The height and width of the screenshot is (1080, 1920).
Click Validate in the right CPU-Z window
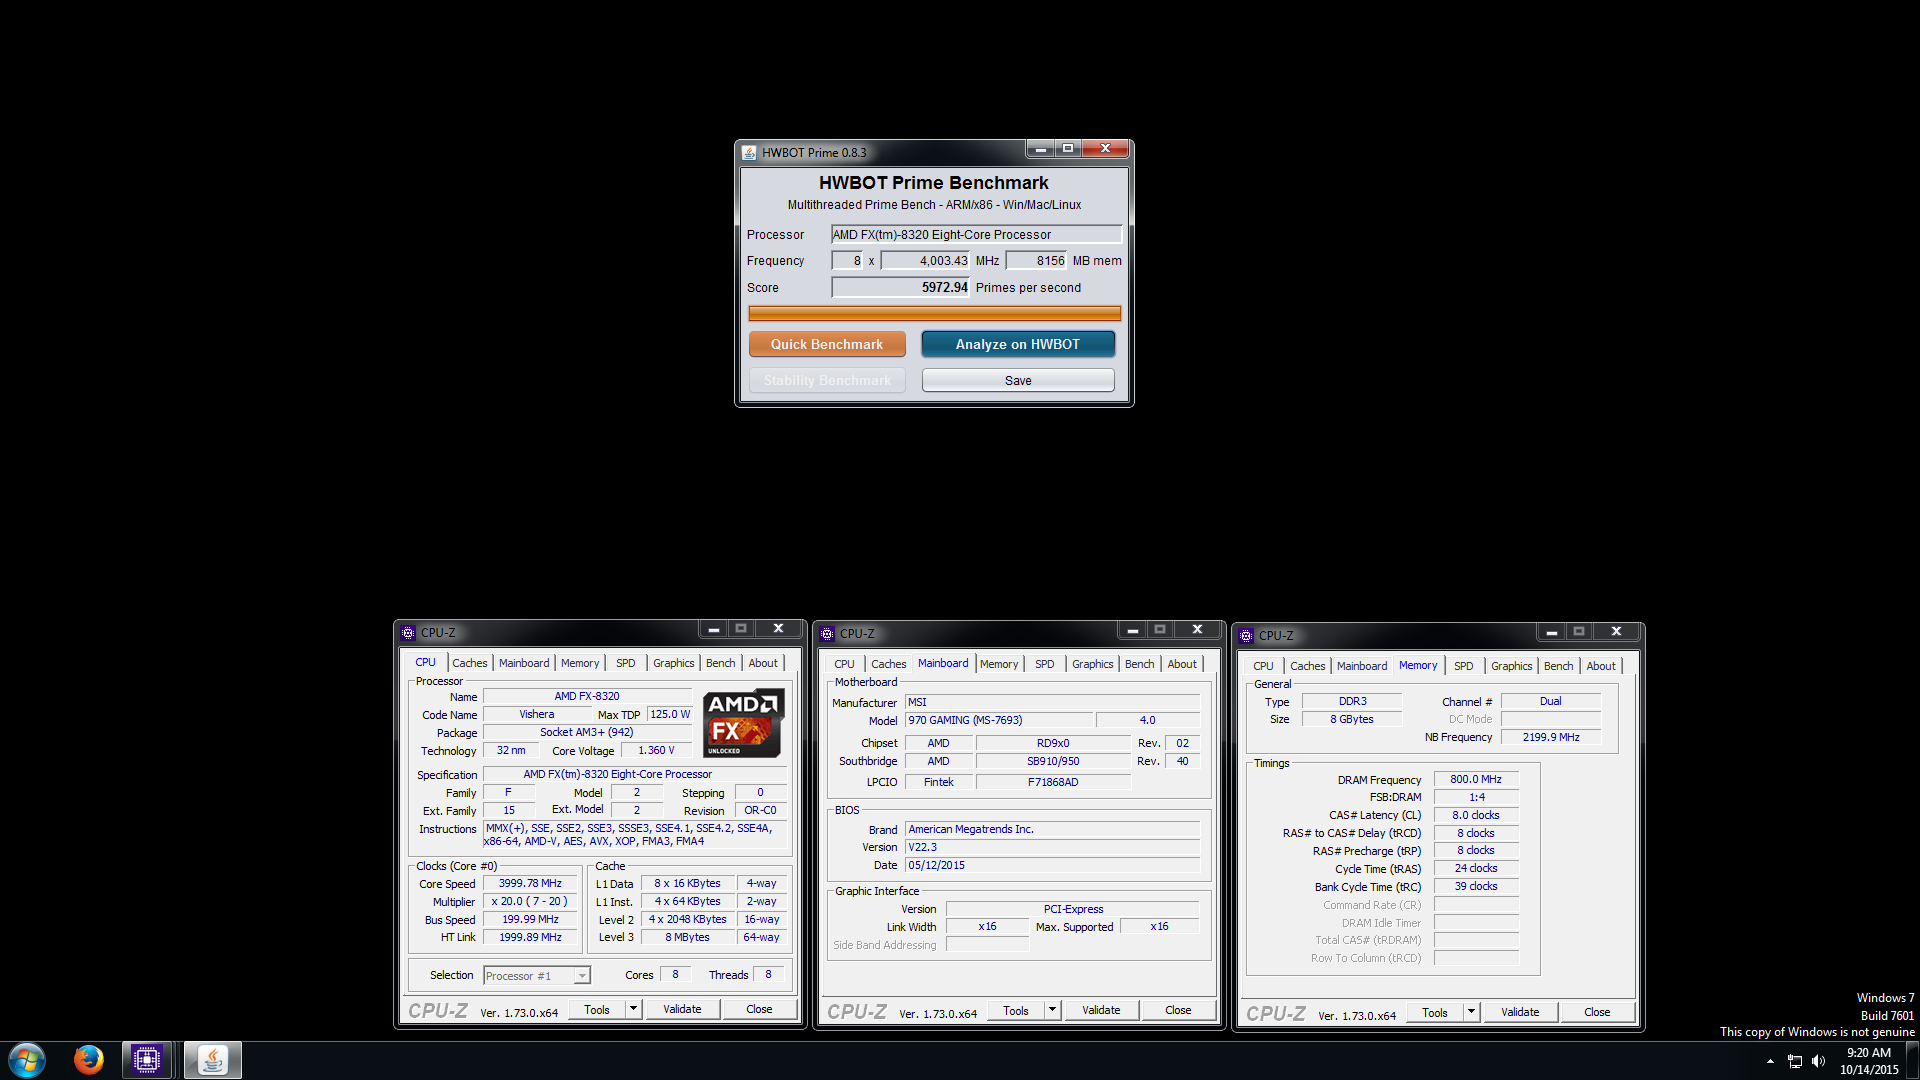[x=1520, y=1013]
